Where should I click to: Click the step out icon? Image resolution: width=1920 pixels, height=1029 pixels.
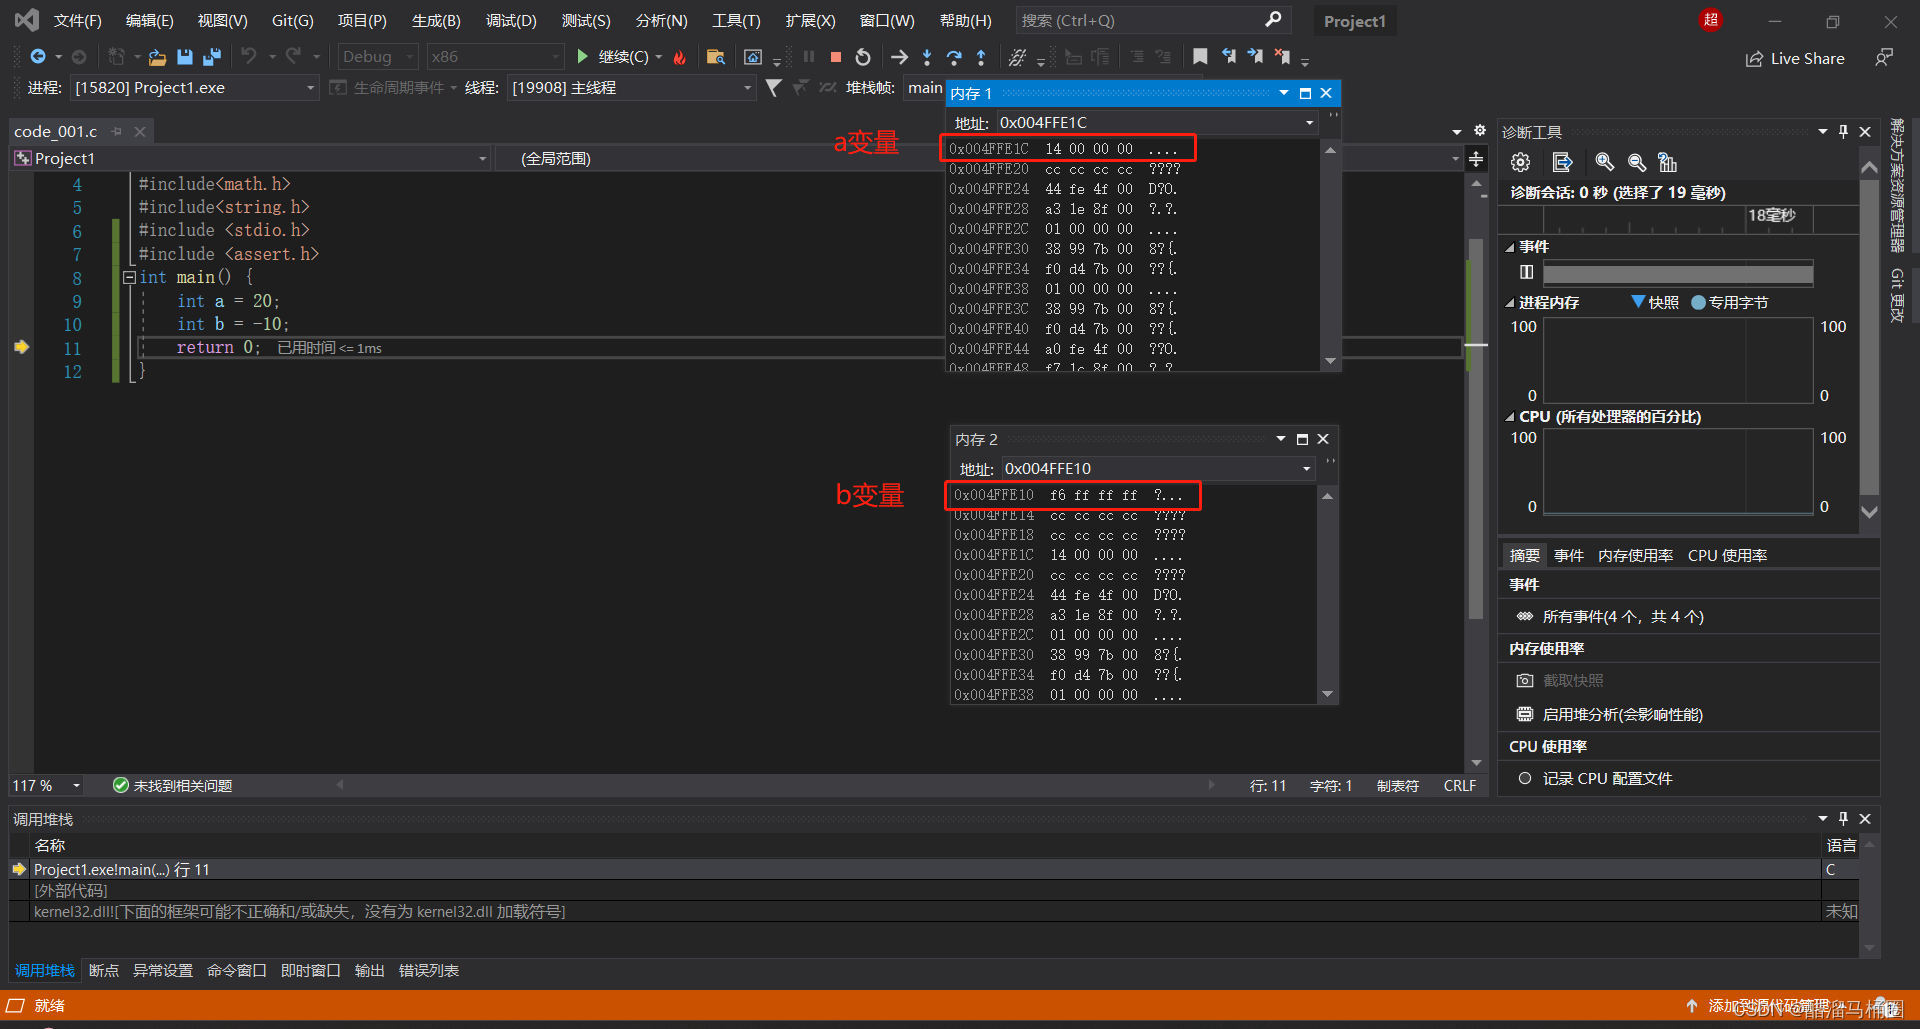tap(981, 57)
